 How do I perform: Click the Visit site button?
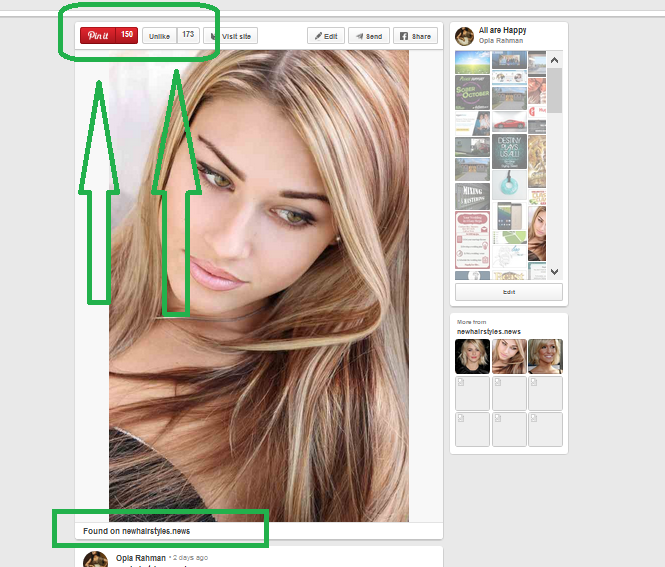[x=231, y=36]
